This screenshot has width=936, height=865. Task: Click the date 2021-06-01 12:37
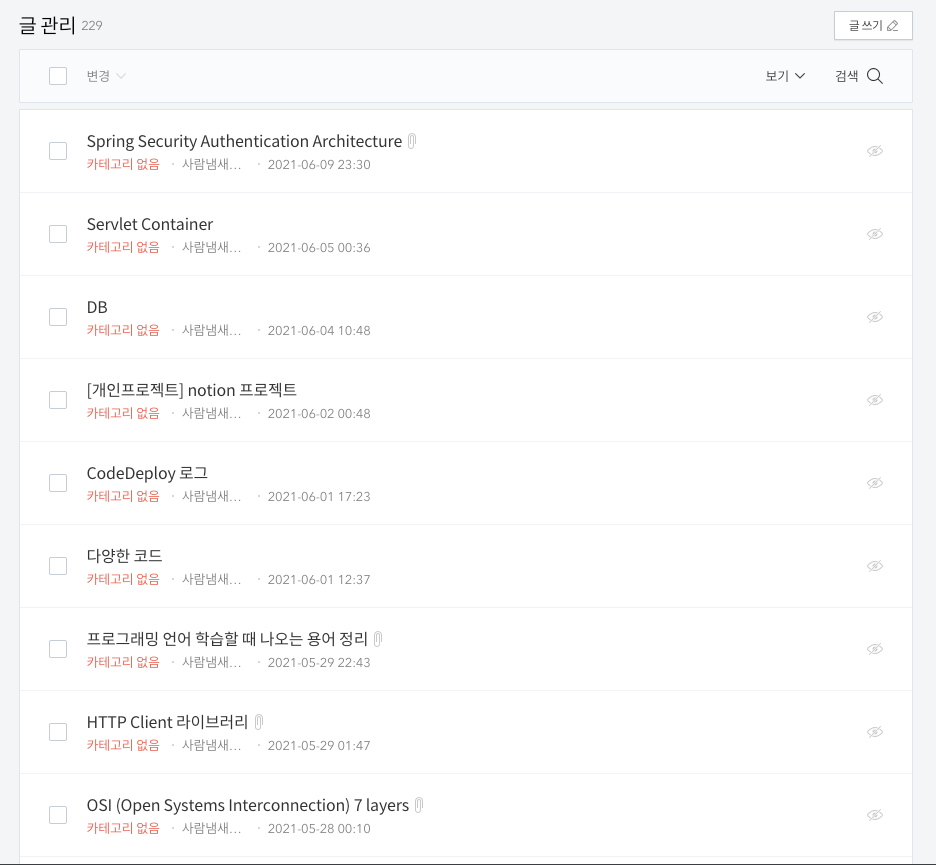[319, 580]
